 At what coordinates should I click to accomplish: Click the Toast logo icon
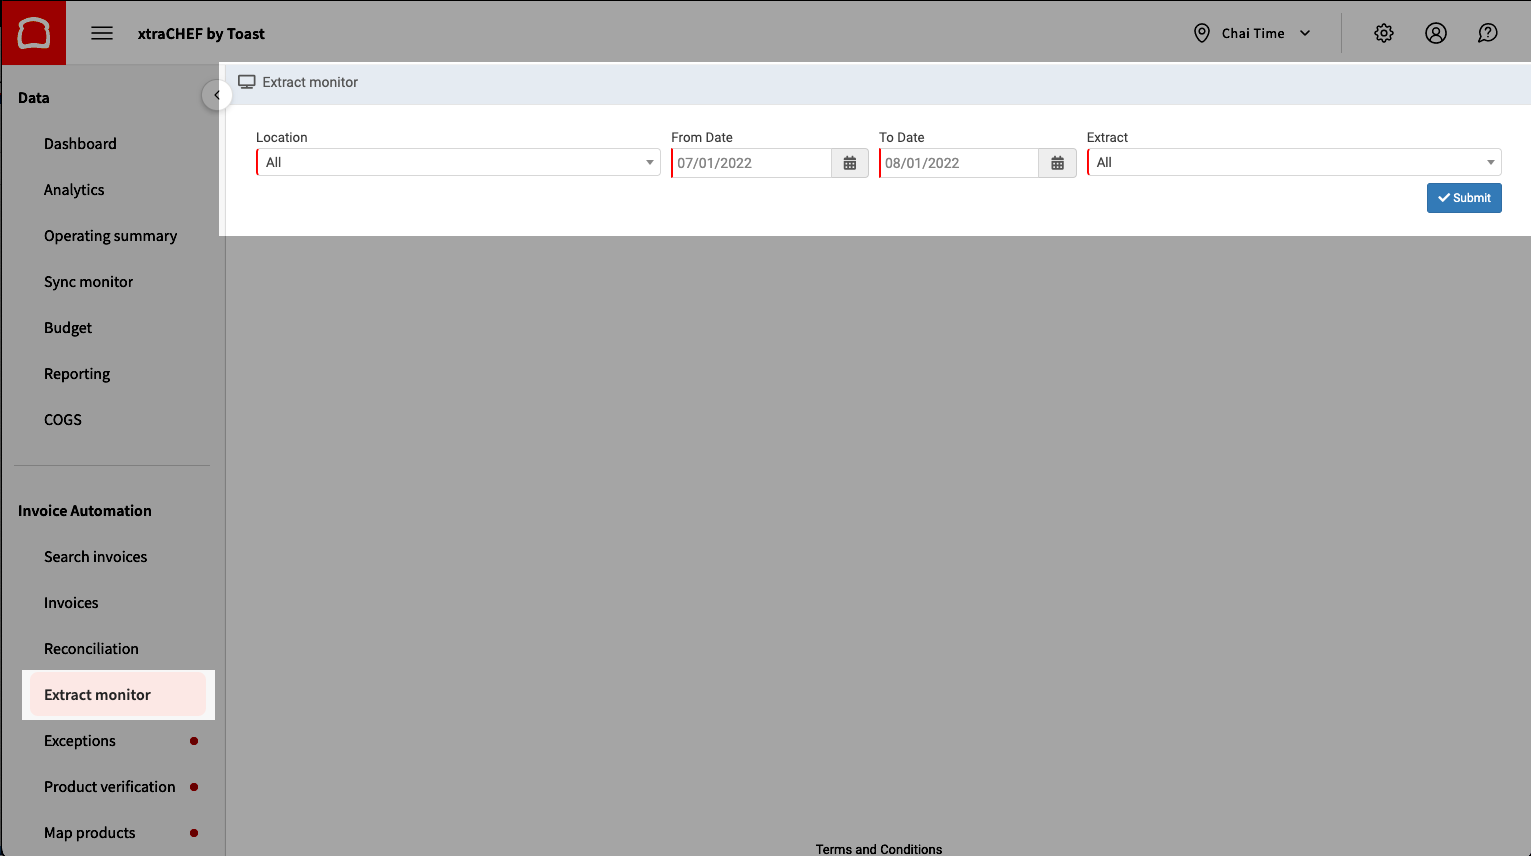33,32
